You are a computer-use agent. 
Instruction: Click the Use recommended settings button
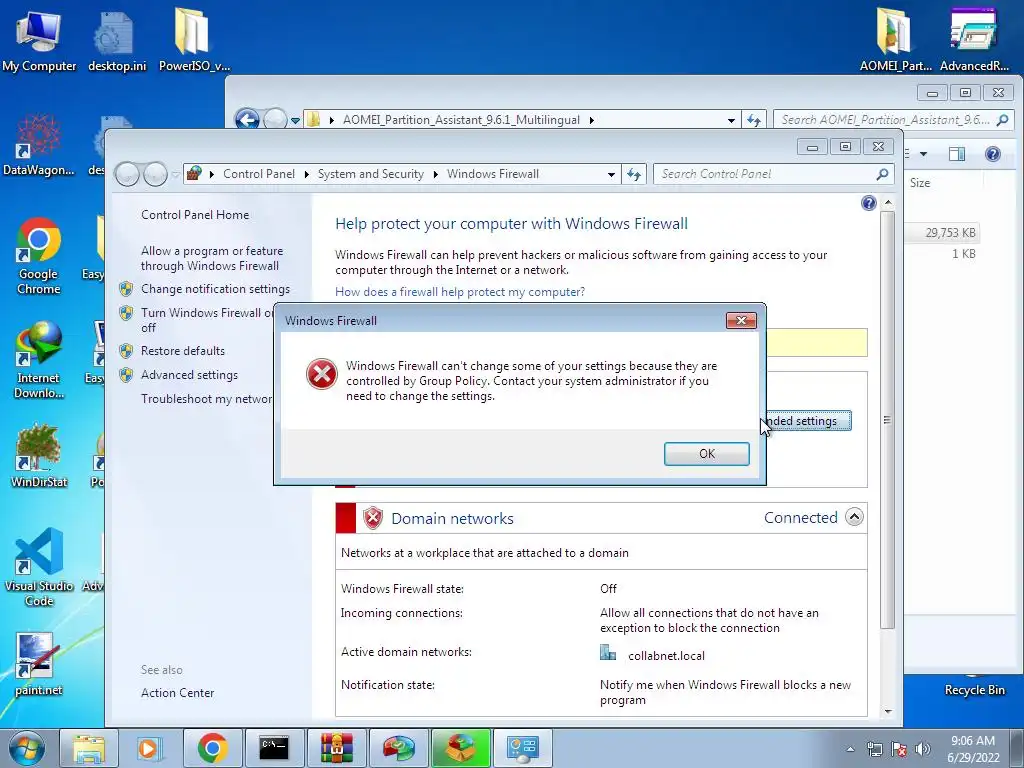(x=808, y=421)
